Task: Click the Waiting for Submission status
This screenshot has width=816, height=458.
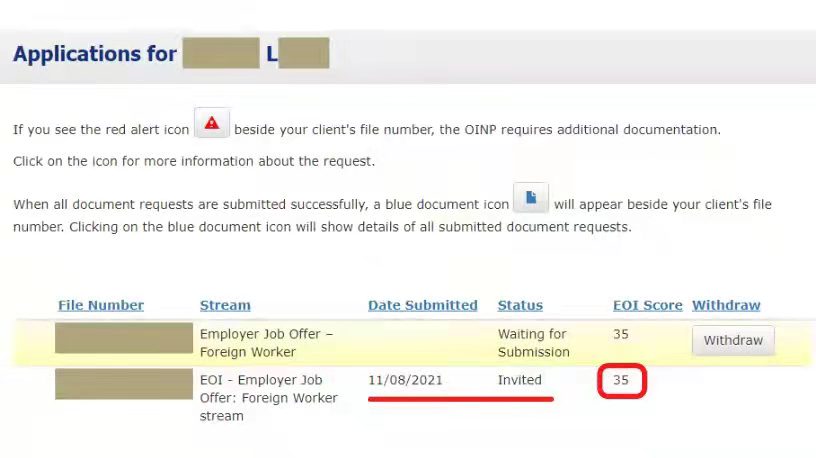Action: (533, 343)
